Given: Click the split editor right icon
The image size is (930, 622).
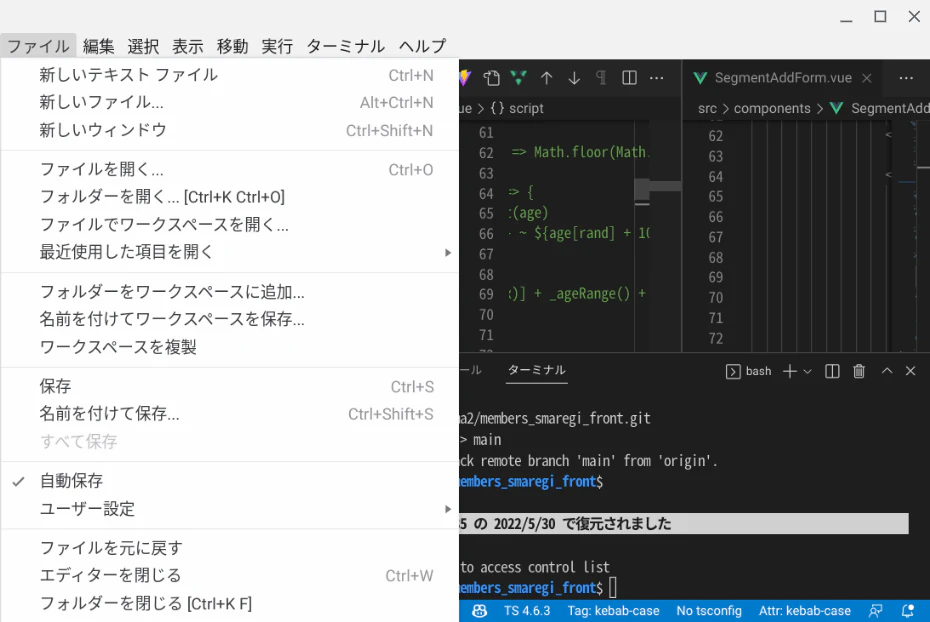Looking at the screenshot, I should pos(629,78).
